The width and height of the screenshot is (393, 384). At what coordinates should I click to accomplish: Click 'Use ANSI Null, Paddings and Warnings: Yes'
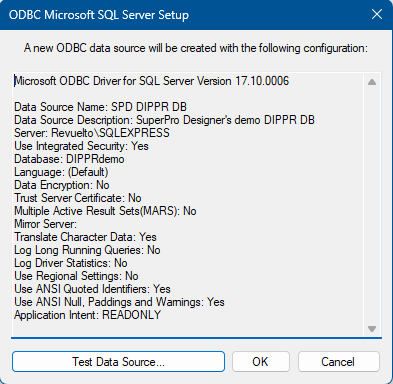point(119,302)
